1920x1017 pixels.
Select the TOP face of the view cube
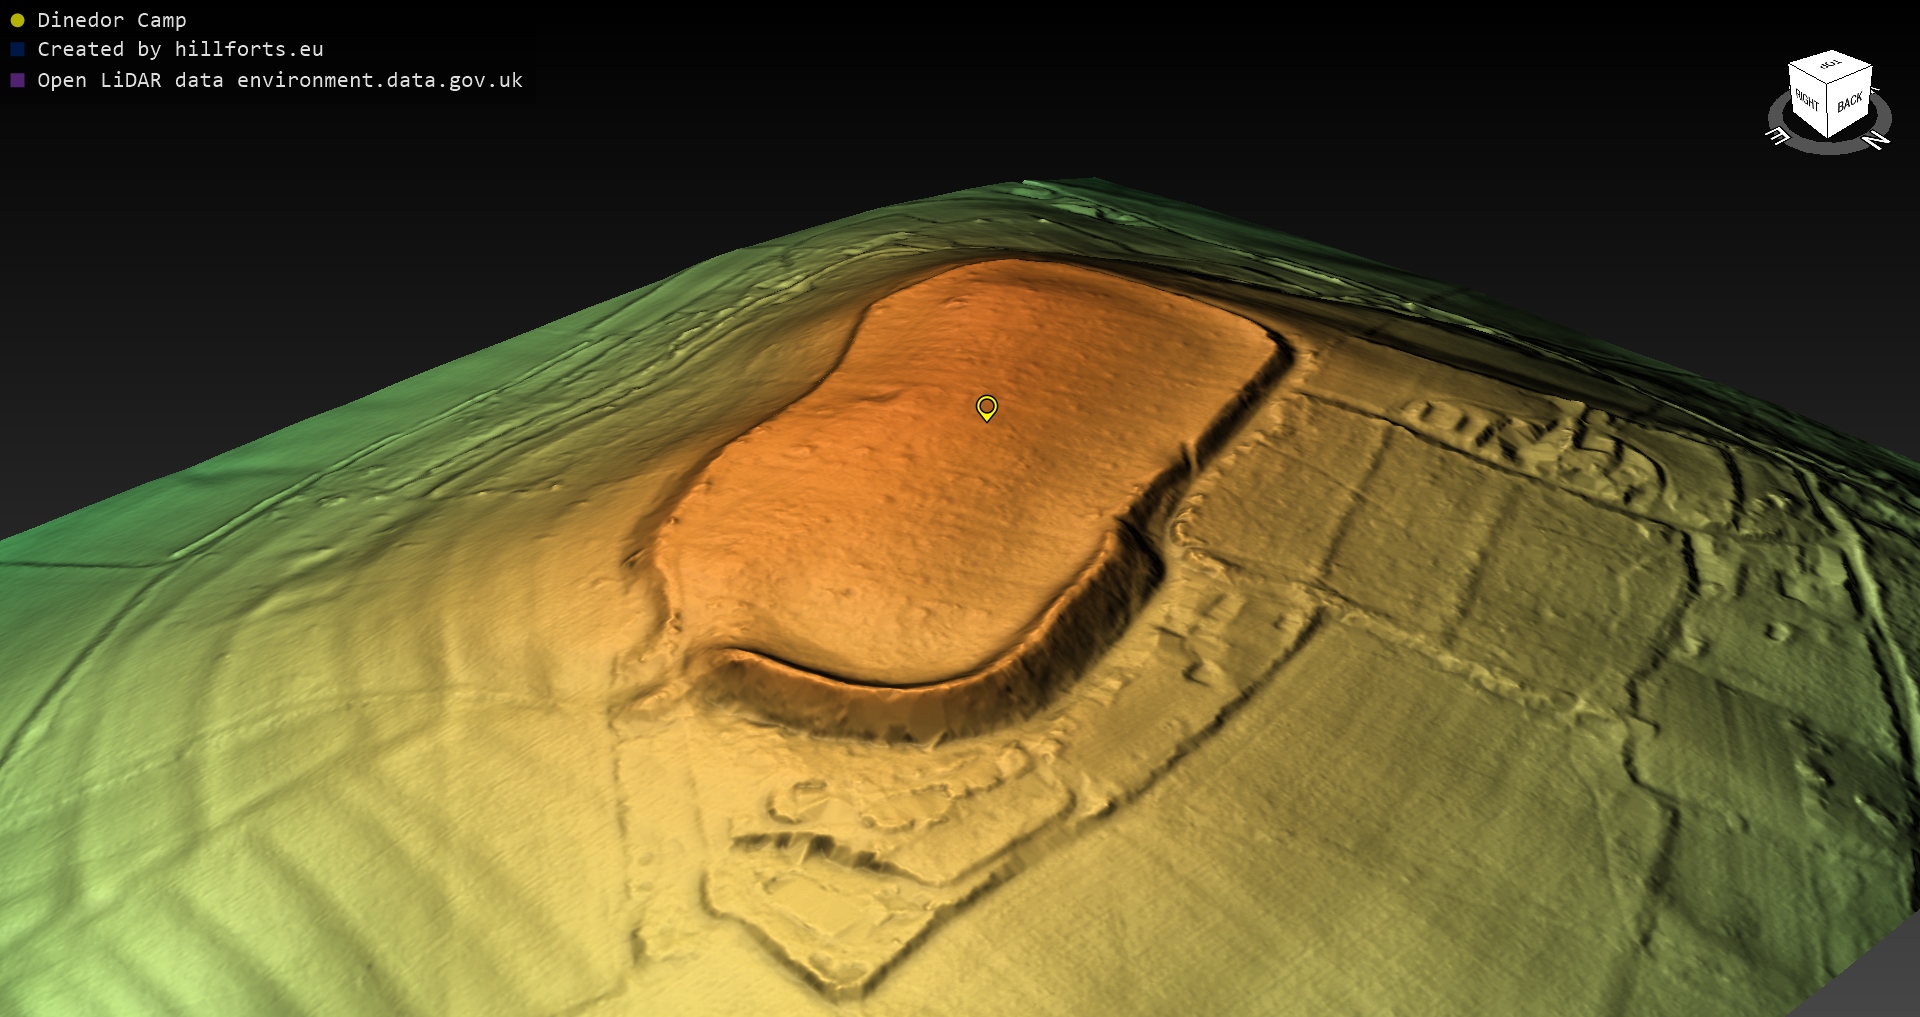pyautogui.click(x=1830, y=66)
